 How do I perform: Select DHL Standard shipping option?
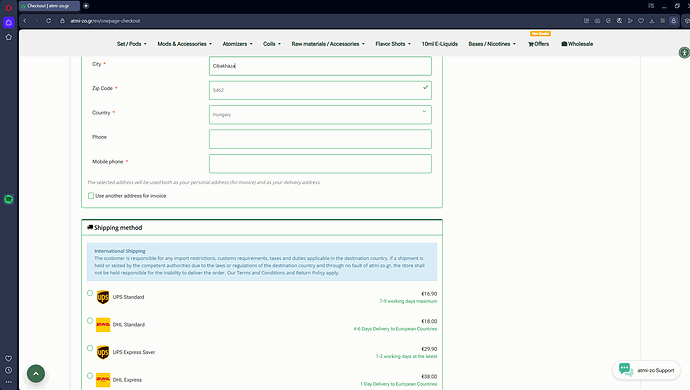pos(90,321)
